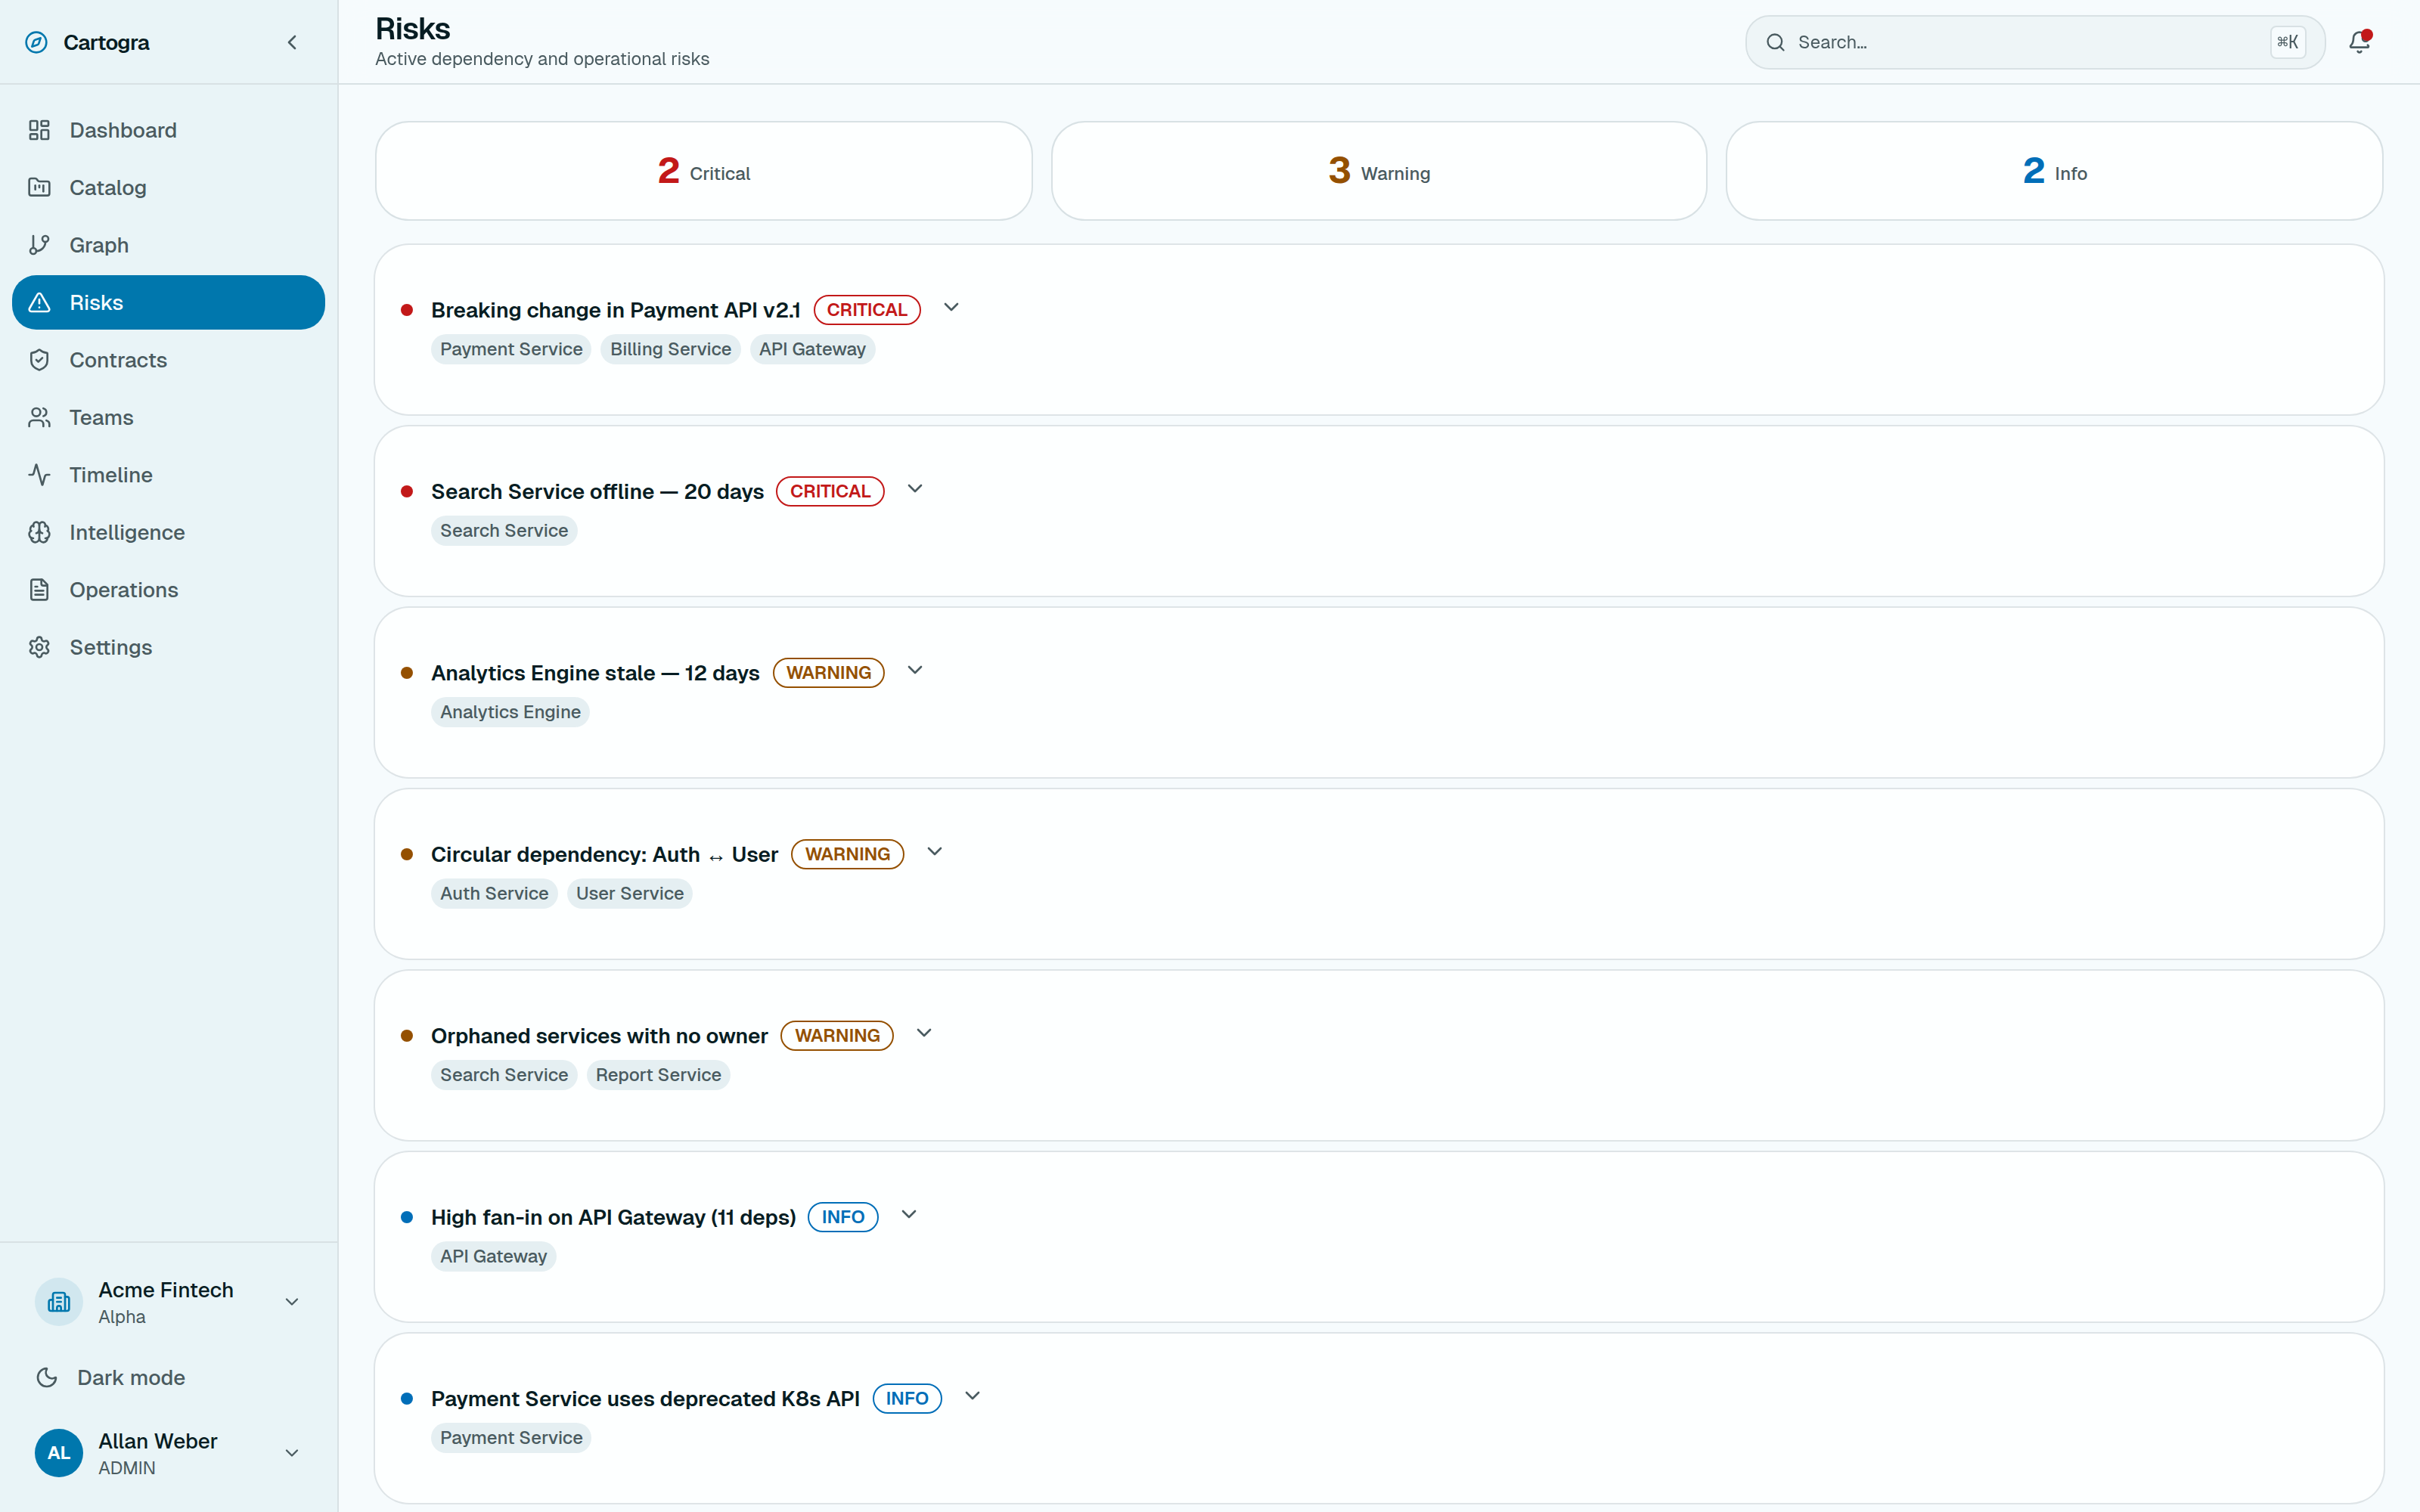Image resolution: width=2420 pixels, height=1512 pixels.
Task: Click the ⌘K shortcut badge
Action: click(2287, 42)
